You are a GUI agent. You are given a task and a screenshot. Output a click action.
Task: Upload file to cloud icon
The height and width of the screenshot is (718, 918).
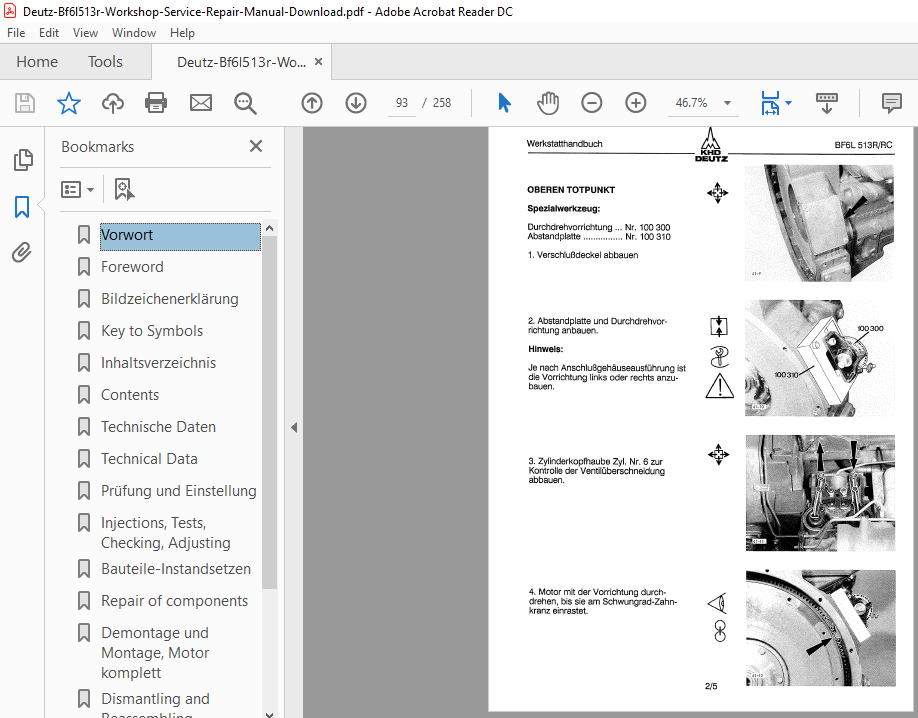[112, 103]
